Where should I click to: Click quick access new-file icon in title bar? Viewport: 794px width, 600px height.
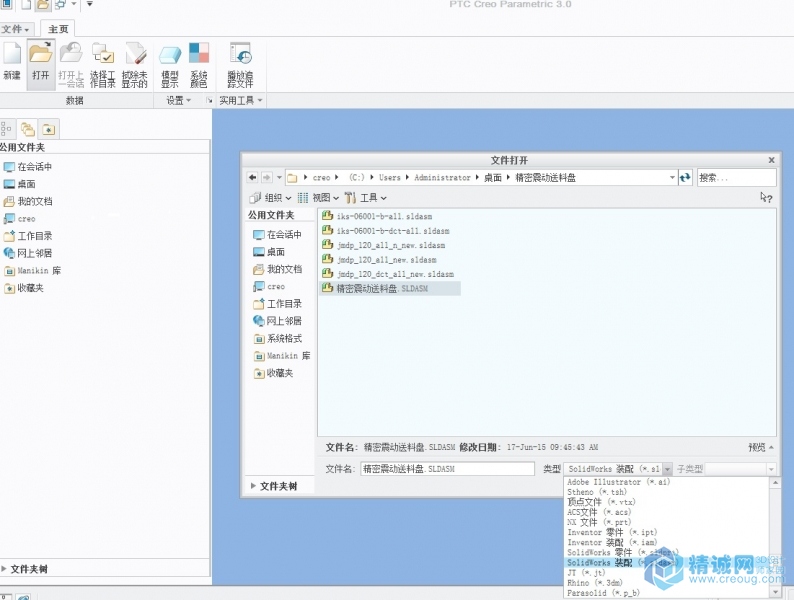[x=26, y=5]
